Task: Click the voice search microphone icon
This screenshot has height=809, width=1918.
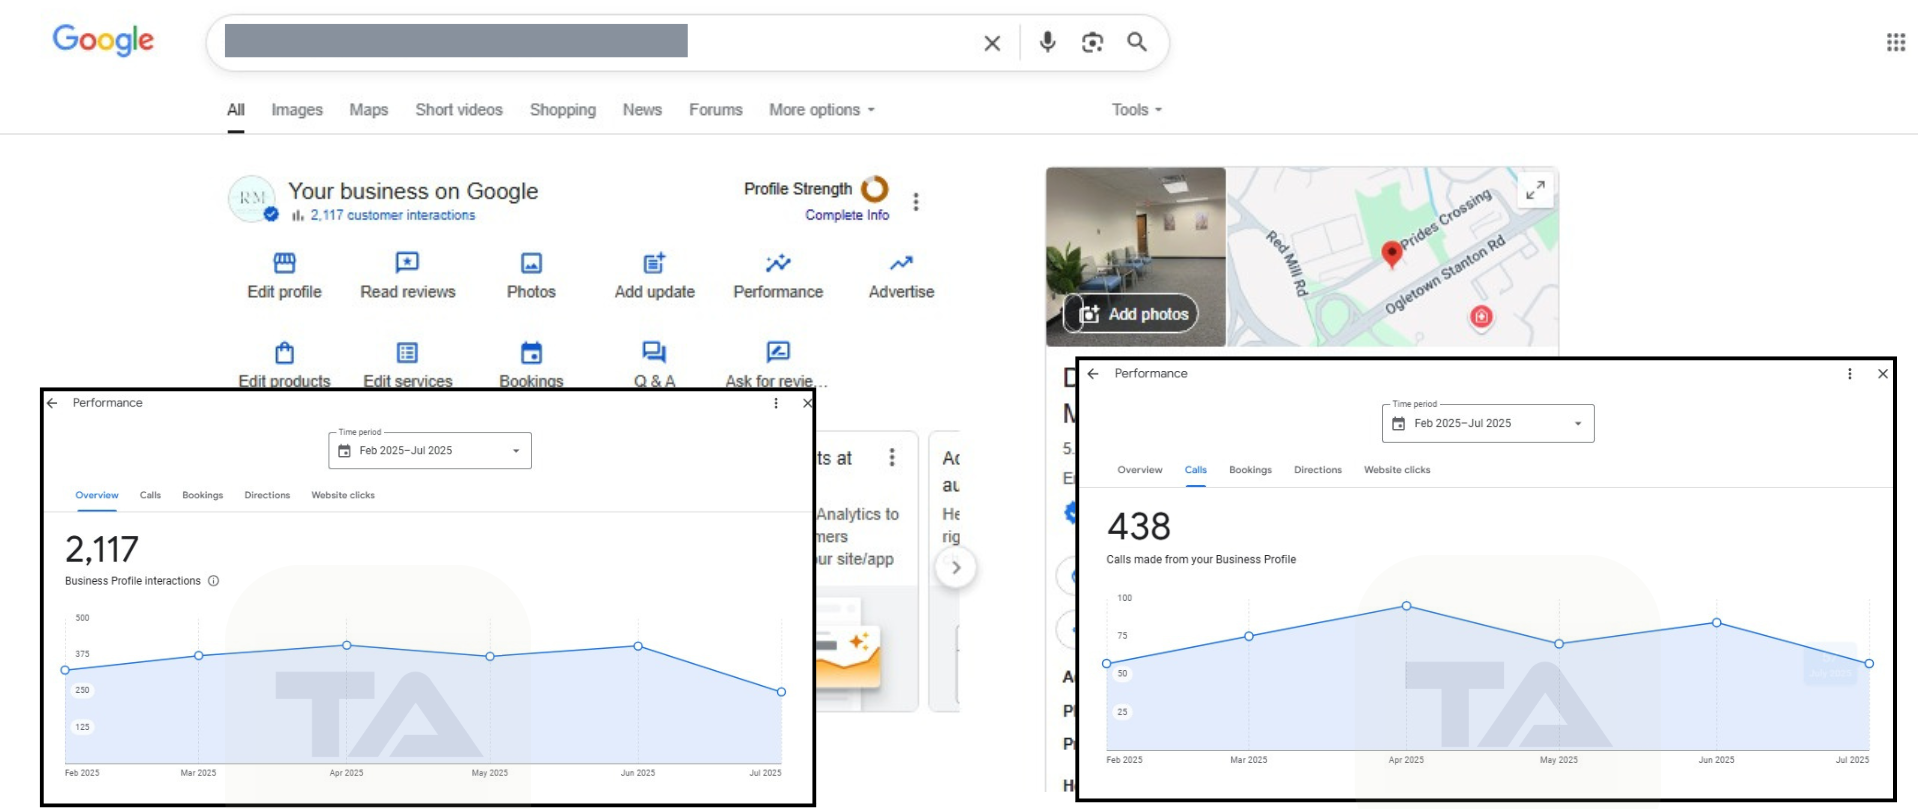Action: 1047,42
